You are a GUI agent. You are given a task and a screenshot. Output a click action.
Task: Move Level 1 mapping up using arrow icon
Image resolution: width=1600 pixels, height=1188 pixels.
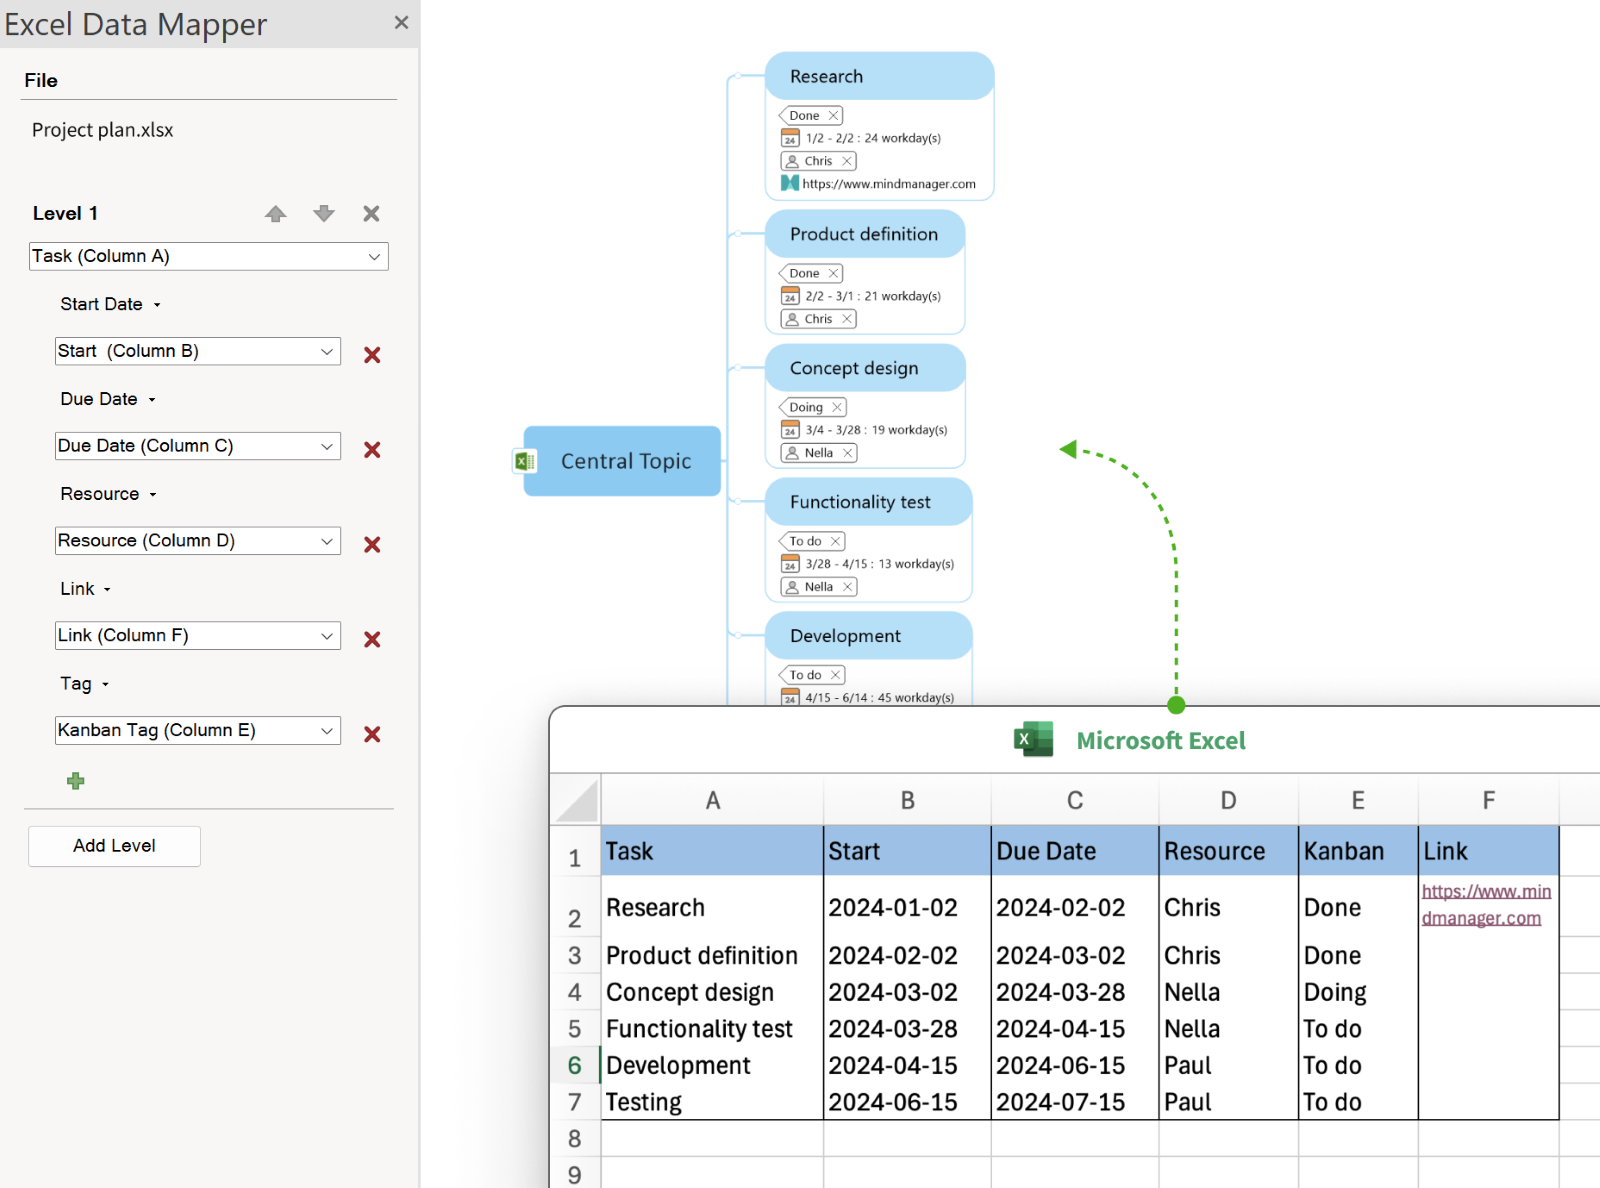(x=276, y=213)
